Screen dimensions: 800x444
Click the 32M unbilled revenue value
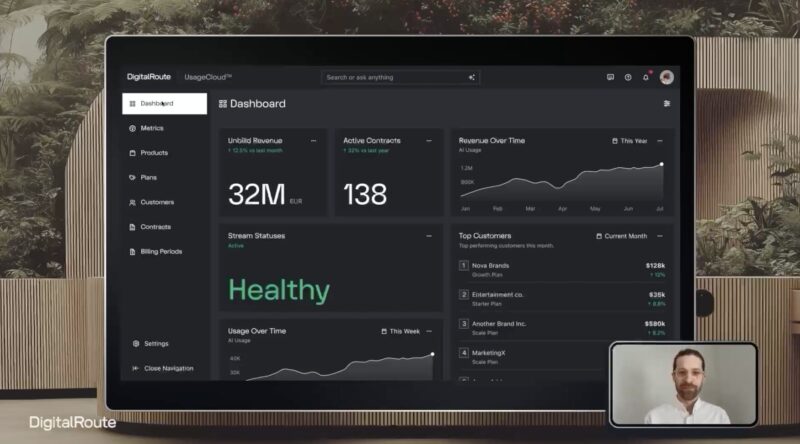point(257,194)
